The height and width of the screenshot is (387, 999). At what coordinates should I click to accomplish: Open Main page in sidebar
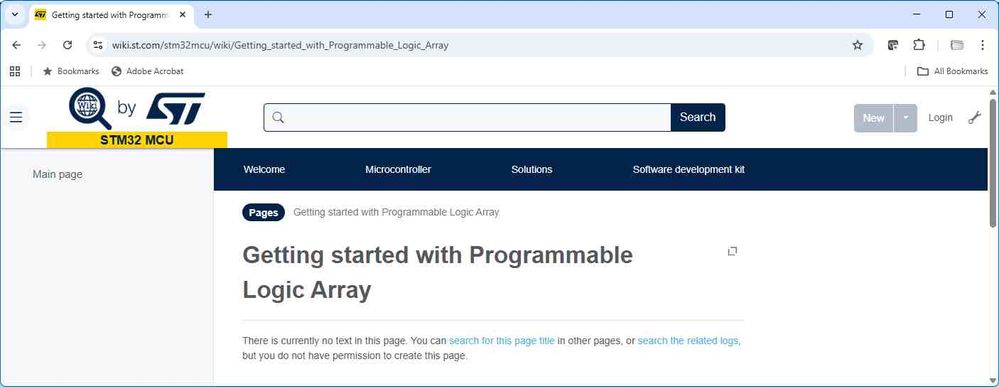tap(57, 174)
